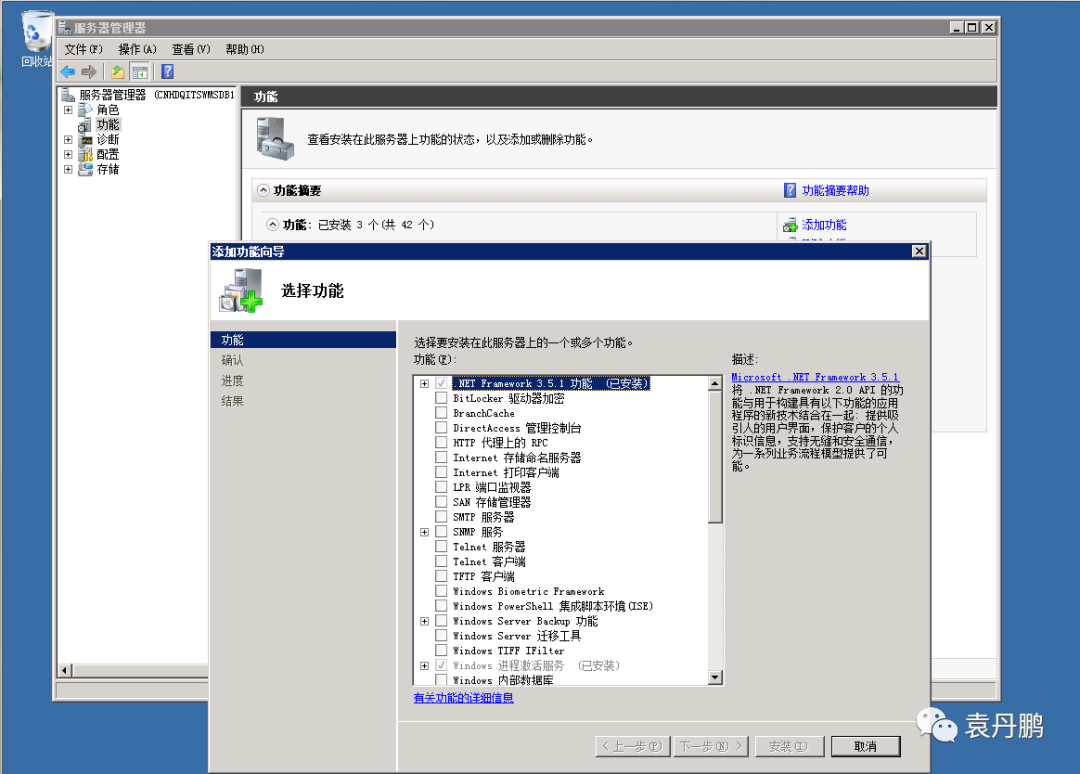
Task: Open the 操作(A) menu
Action: tap(137, 49)
